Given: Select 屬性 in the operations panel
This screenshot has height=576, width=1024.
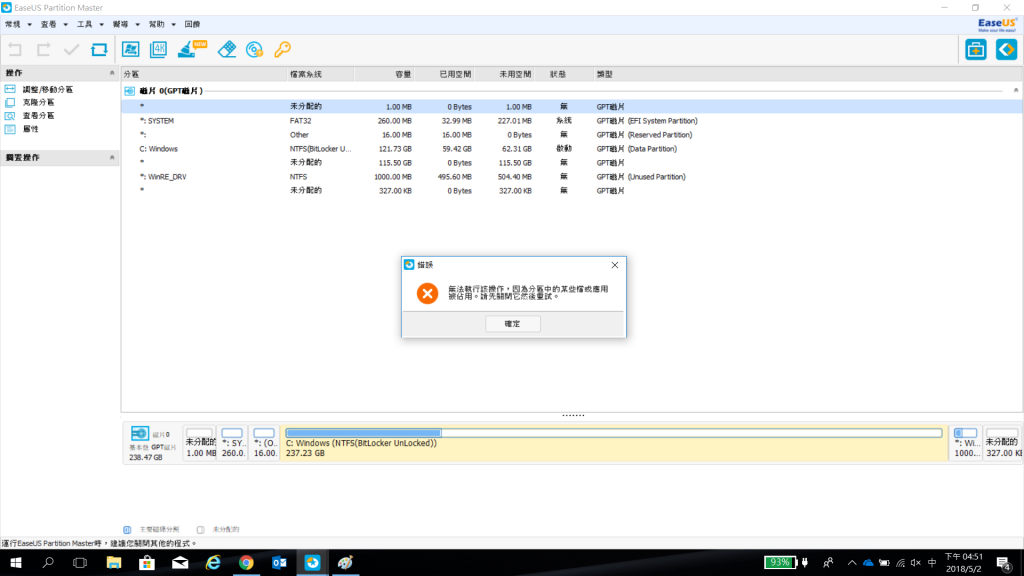Looking at the screenshot, I should tap(31, 129).
